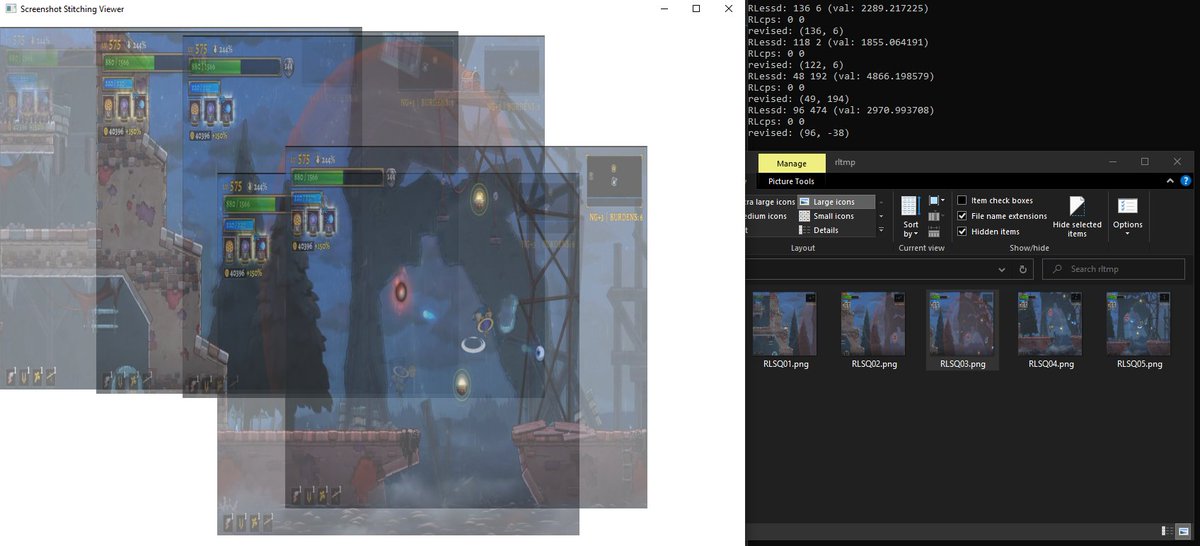Open the Group by dropdown icon
The height and width of the screenshot is (546, 1200).
point(937,201)
